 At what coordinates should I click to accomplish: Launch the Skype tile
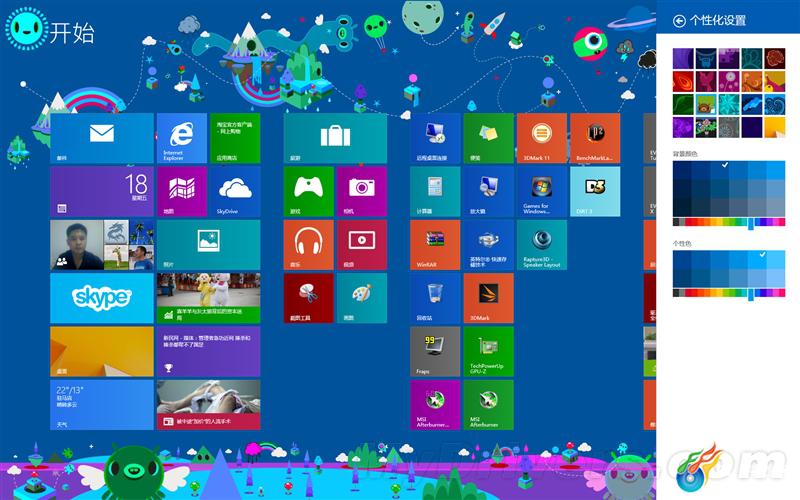pos(102,298)
